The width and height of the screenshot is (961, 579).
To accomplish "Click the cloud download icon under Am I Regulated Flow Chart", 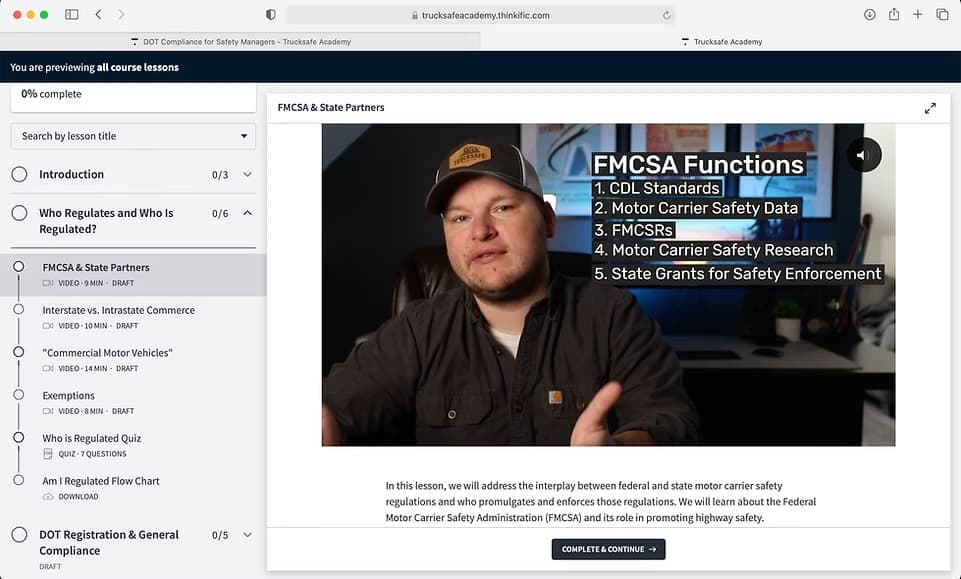I will [48, 496].
